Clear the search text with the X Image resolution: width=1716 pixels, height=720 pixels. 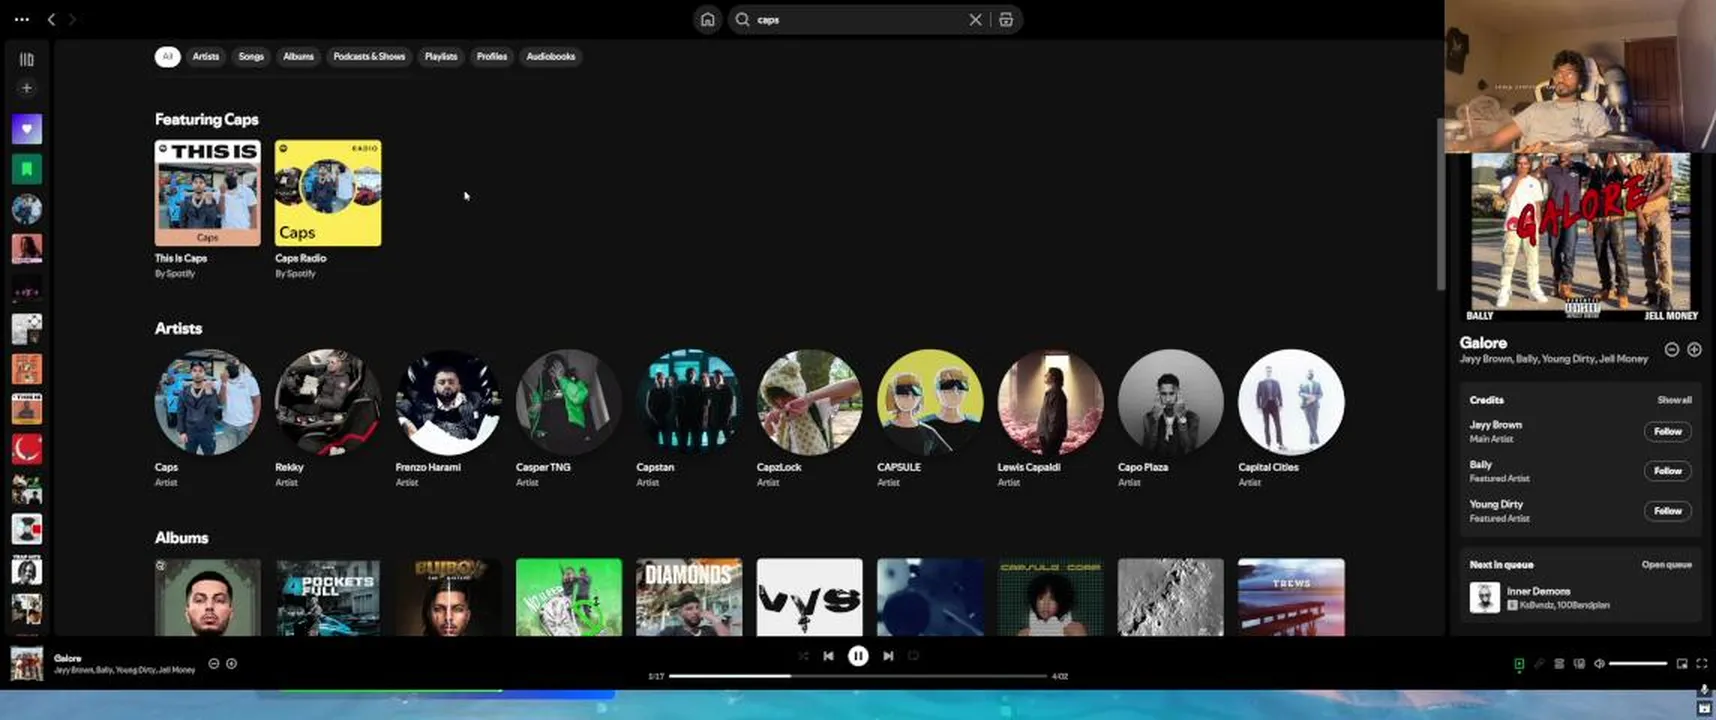tap(975, 19)
